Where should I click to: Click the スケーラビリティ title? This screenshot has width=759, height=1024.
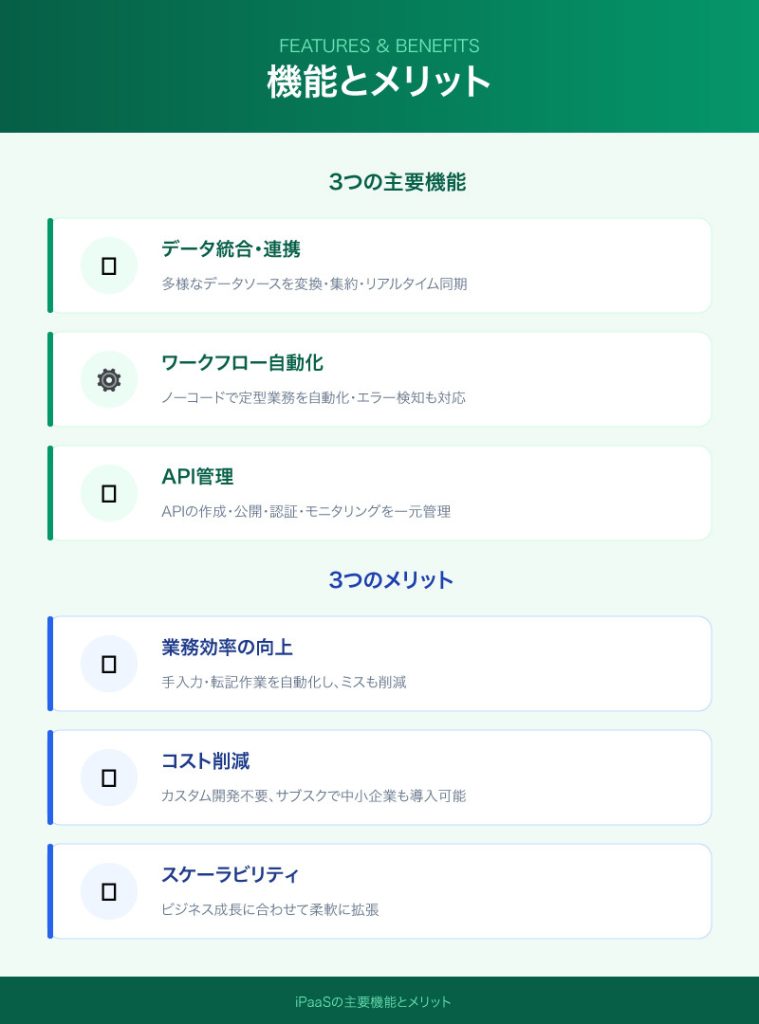point(230,875)
